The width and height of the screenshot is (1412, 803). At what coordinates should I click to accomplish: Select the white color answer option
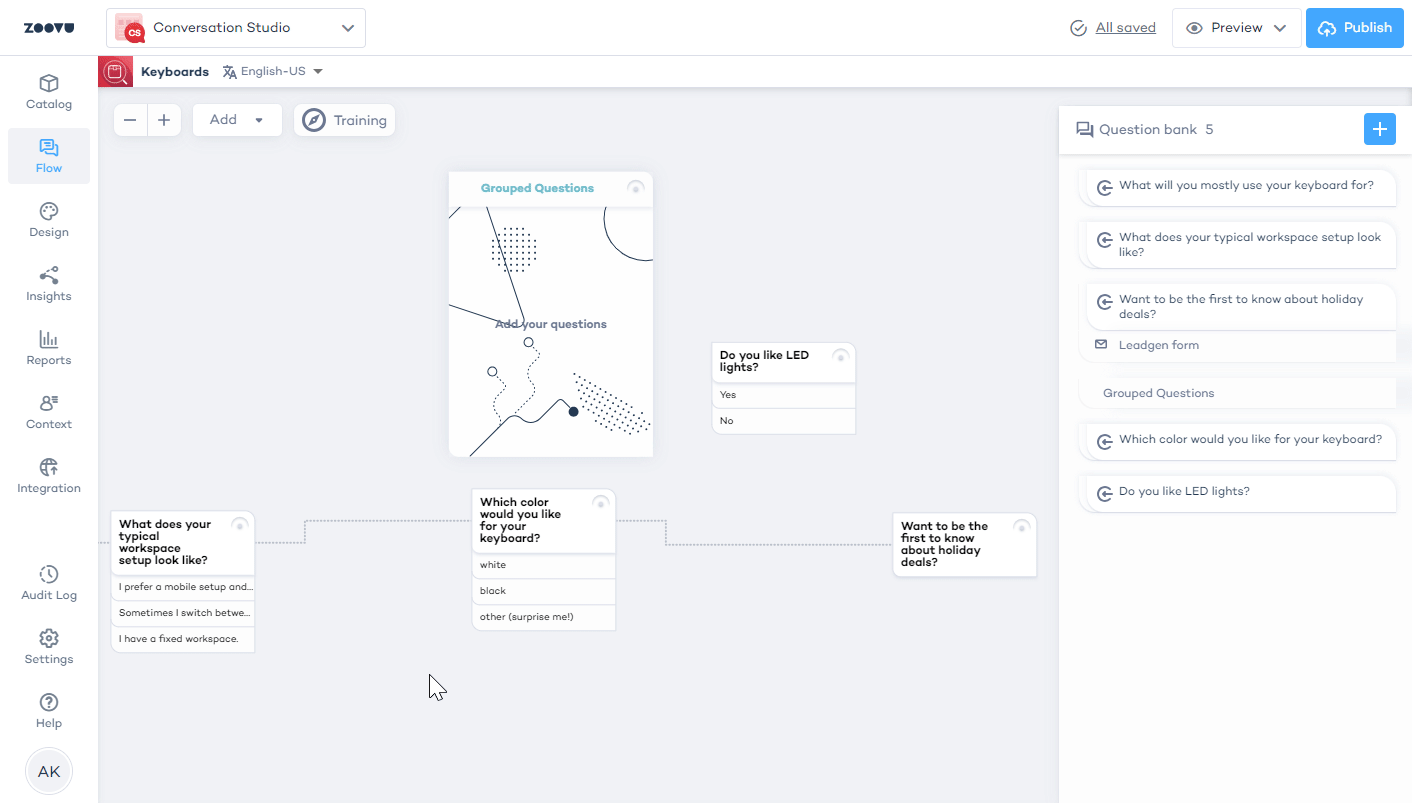[x=543, y=565]
